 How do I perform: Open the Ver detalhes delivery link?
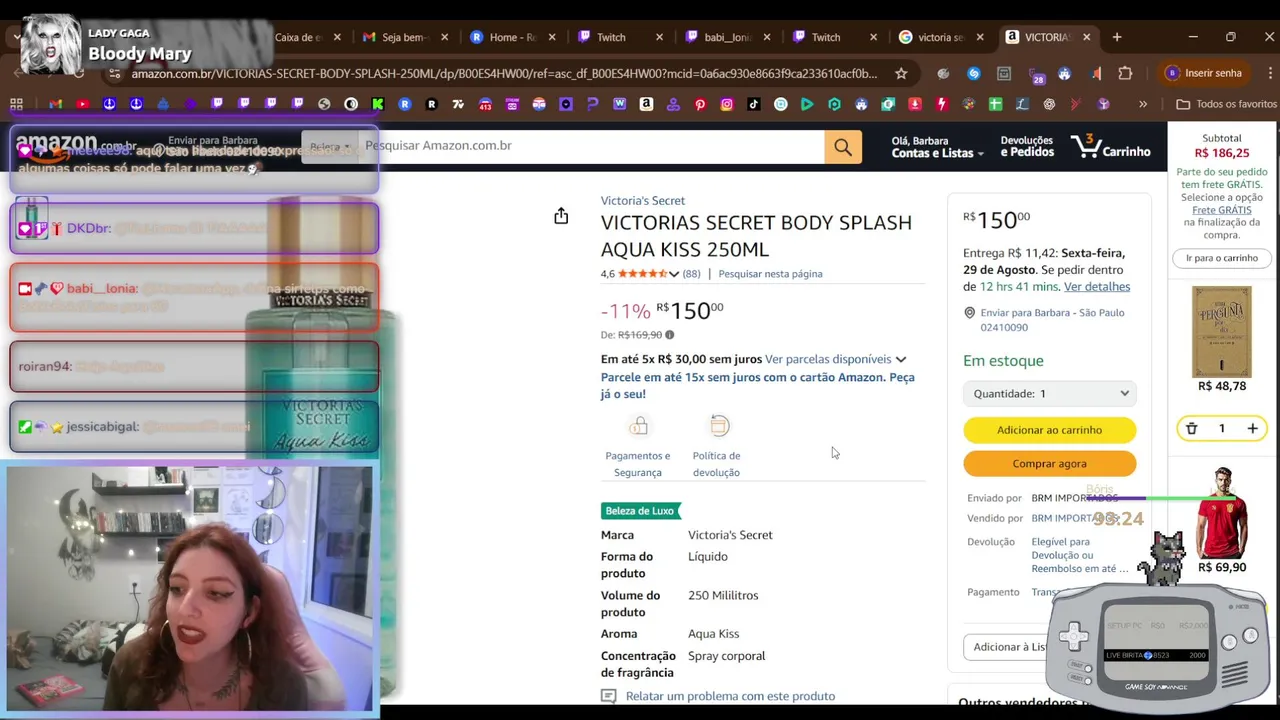(x=1096, y=287)
